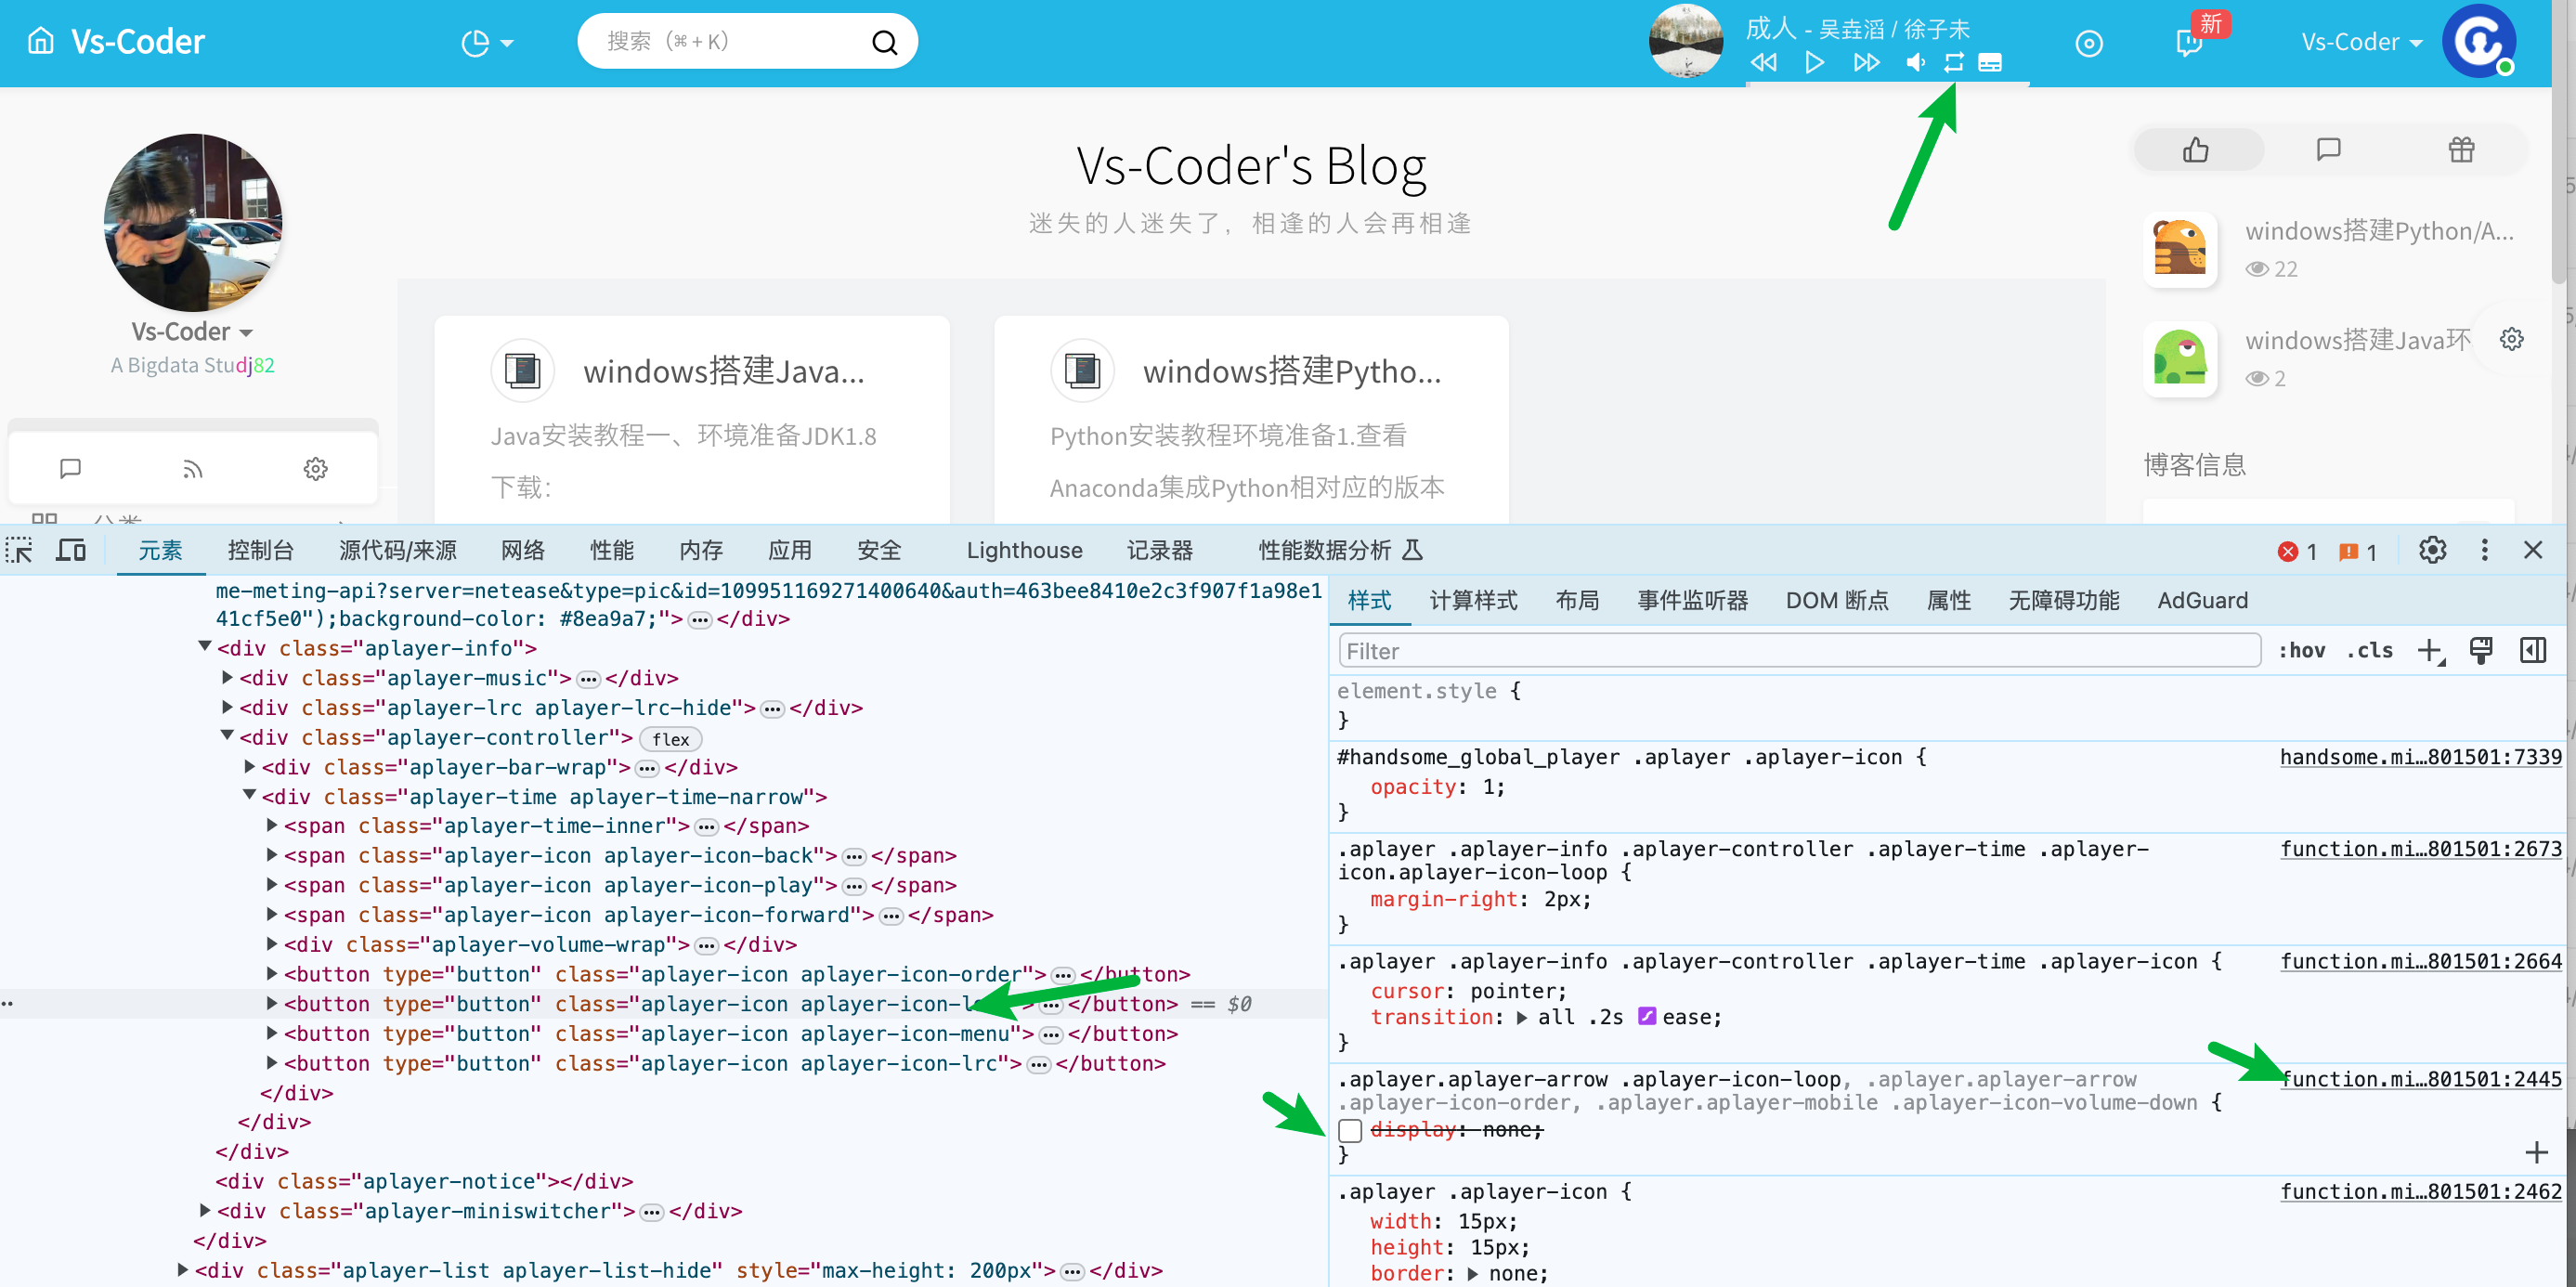Enable the display: none checkbox
This screenshot has width=2576, height=1287.
[1350, 1131]
